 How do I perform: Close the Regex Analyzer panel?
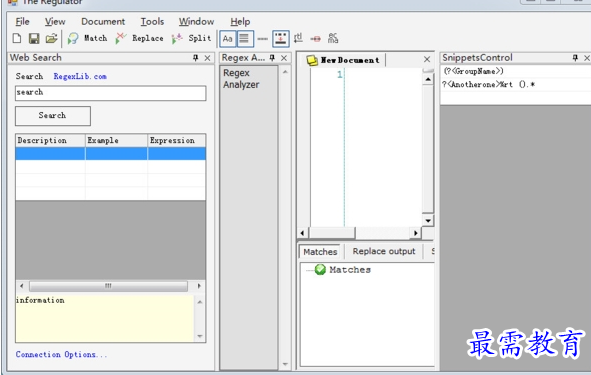[284, 58]
